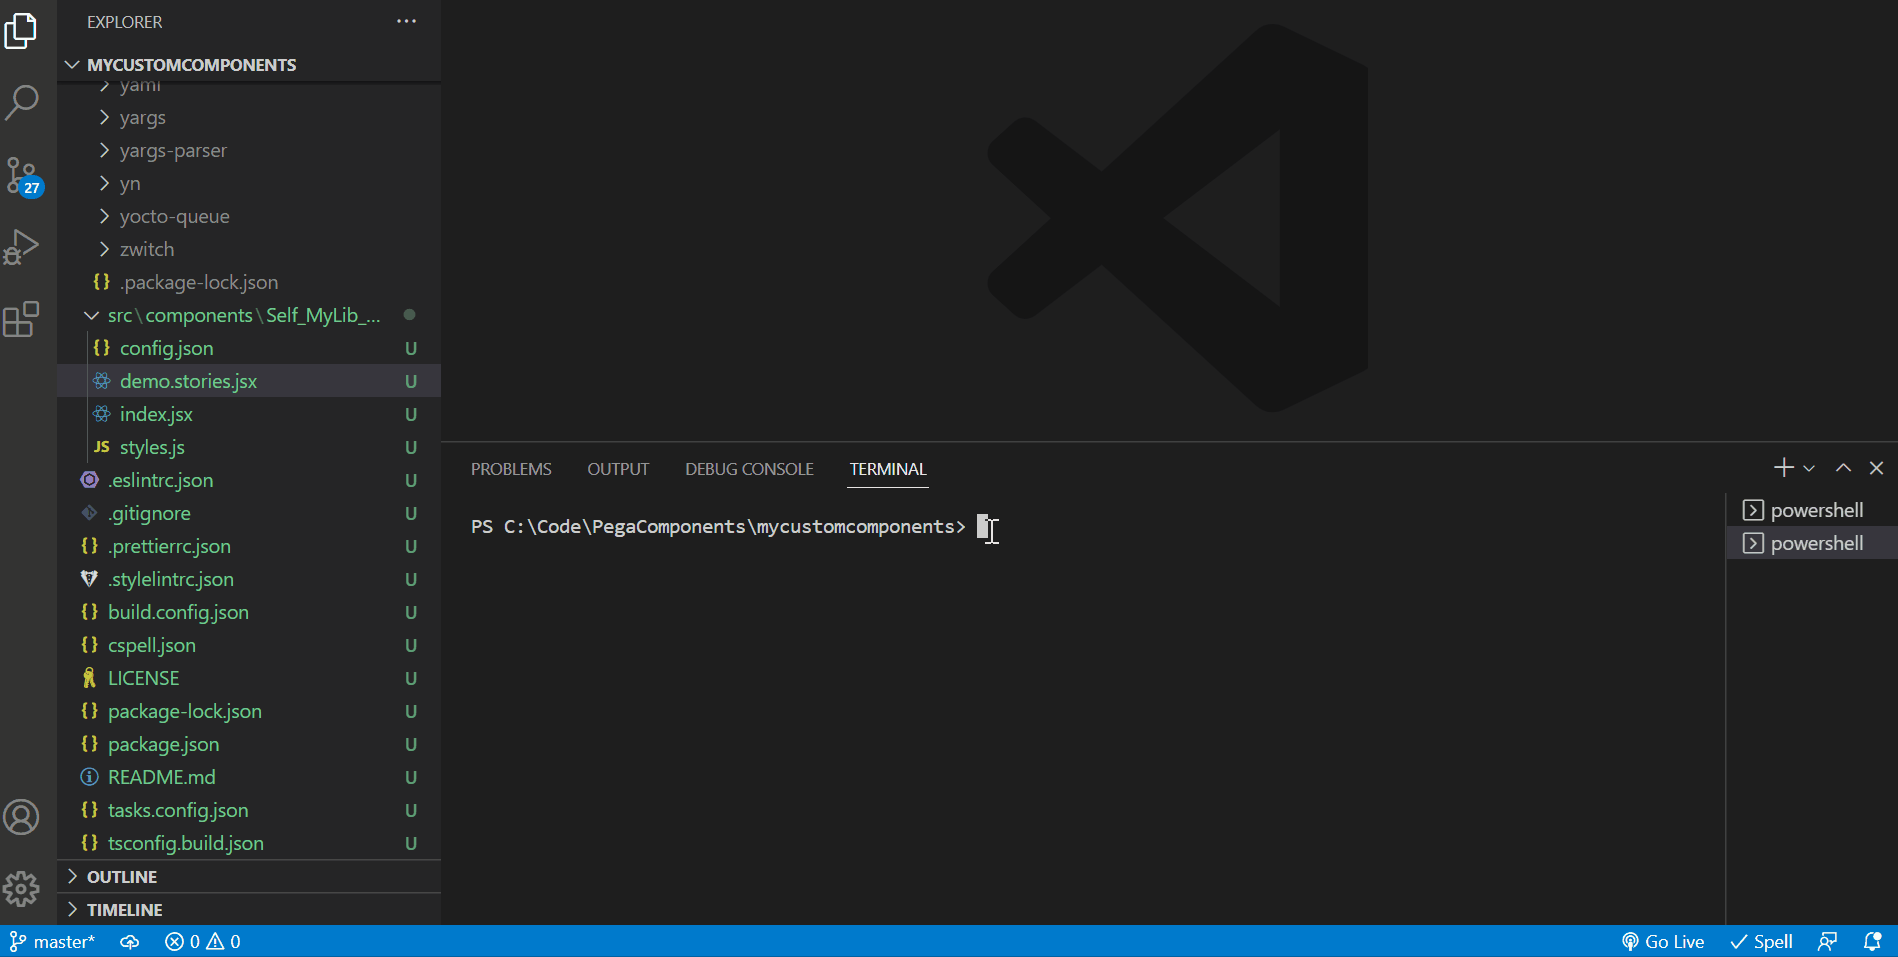The height and width of the screenshot is (957, 1898).
Task: Open the Accounts menu
Action: 22,817
